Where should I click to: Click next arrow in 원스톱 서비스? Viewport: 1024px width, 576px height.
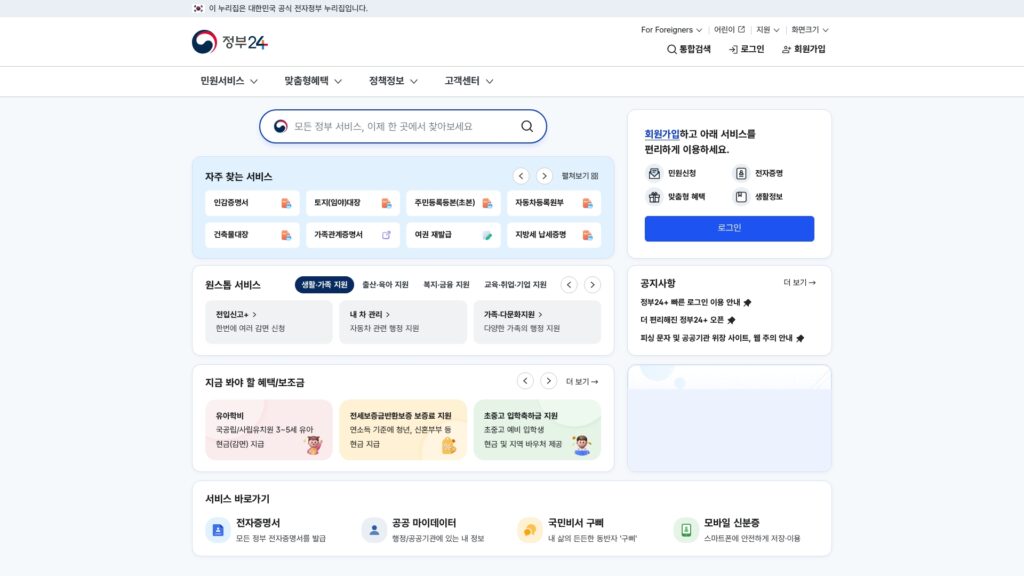[x=592, y=285]
